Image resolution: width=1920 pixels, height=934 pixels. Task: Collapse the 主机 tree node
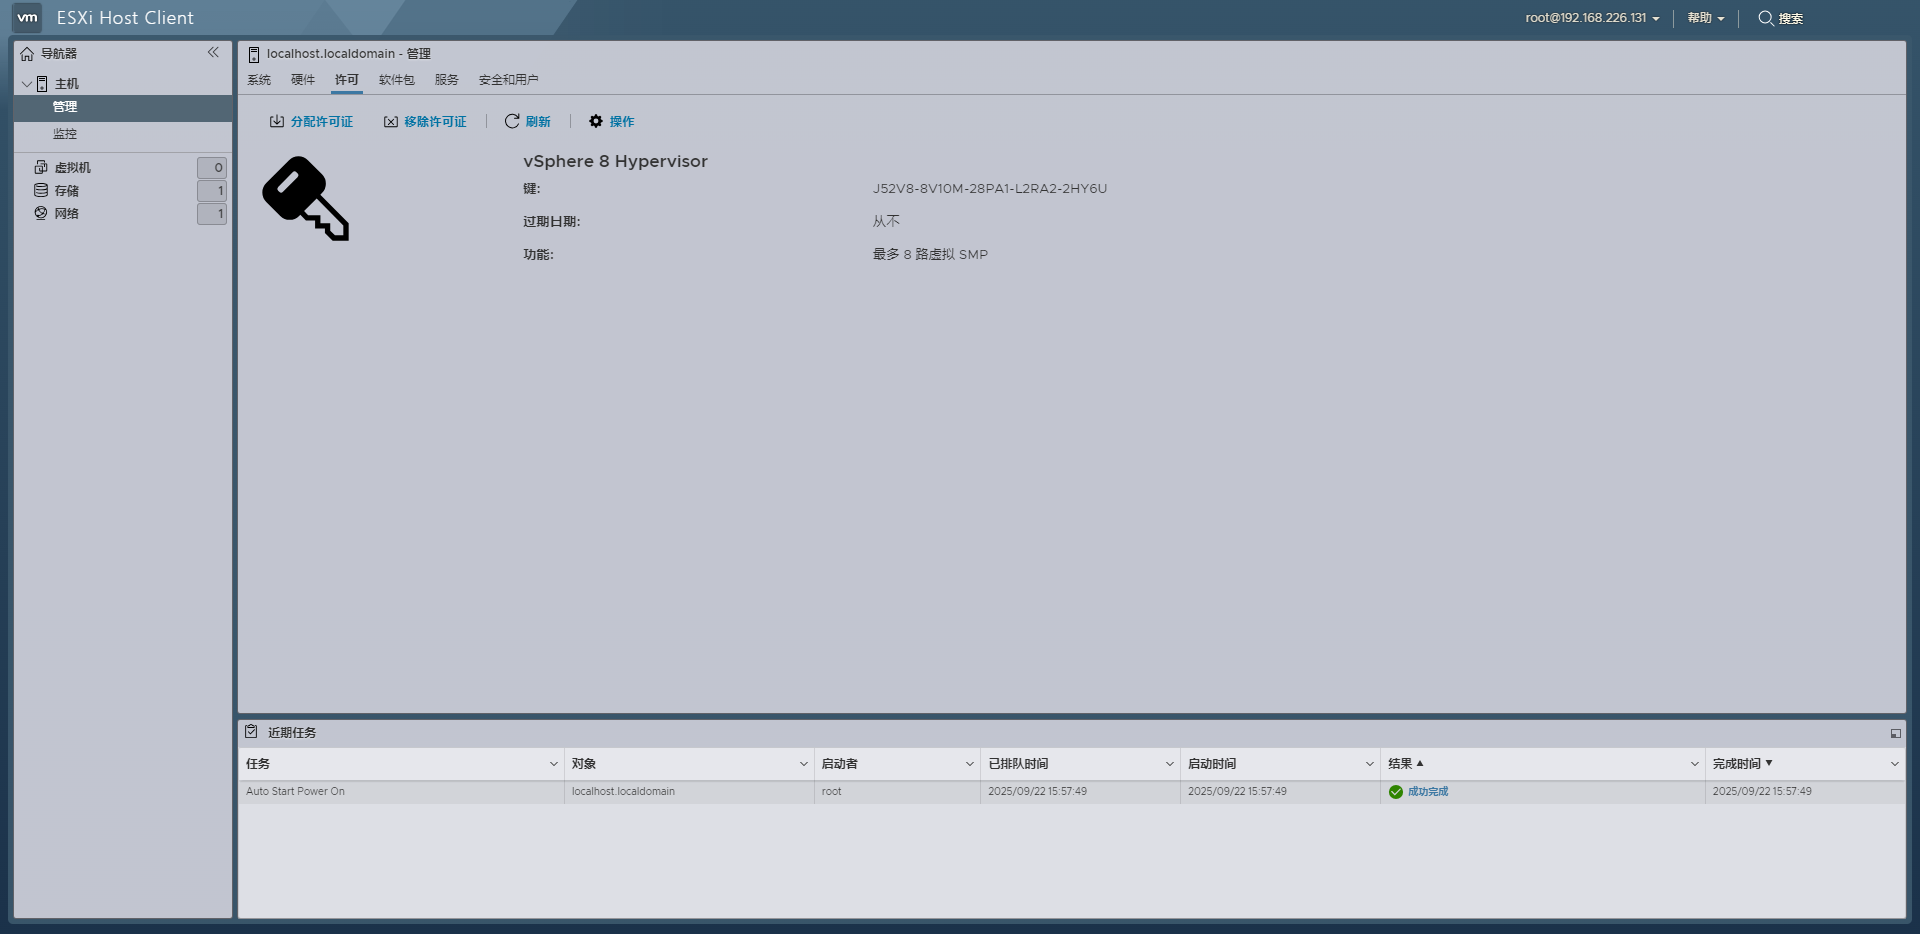tap(27, 84)
